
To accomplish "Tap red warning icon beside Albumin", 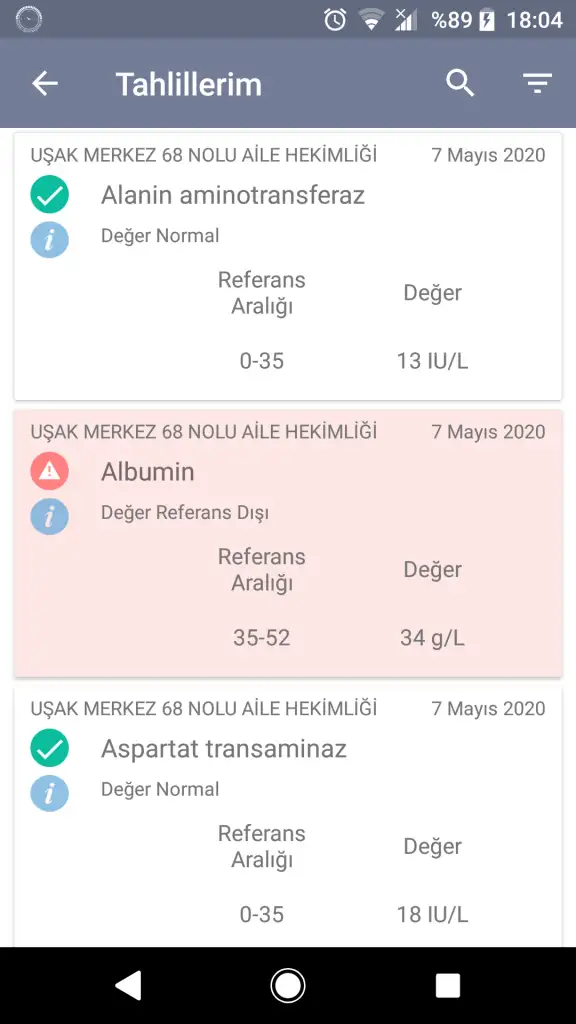I will tap(50, 471).
